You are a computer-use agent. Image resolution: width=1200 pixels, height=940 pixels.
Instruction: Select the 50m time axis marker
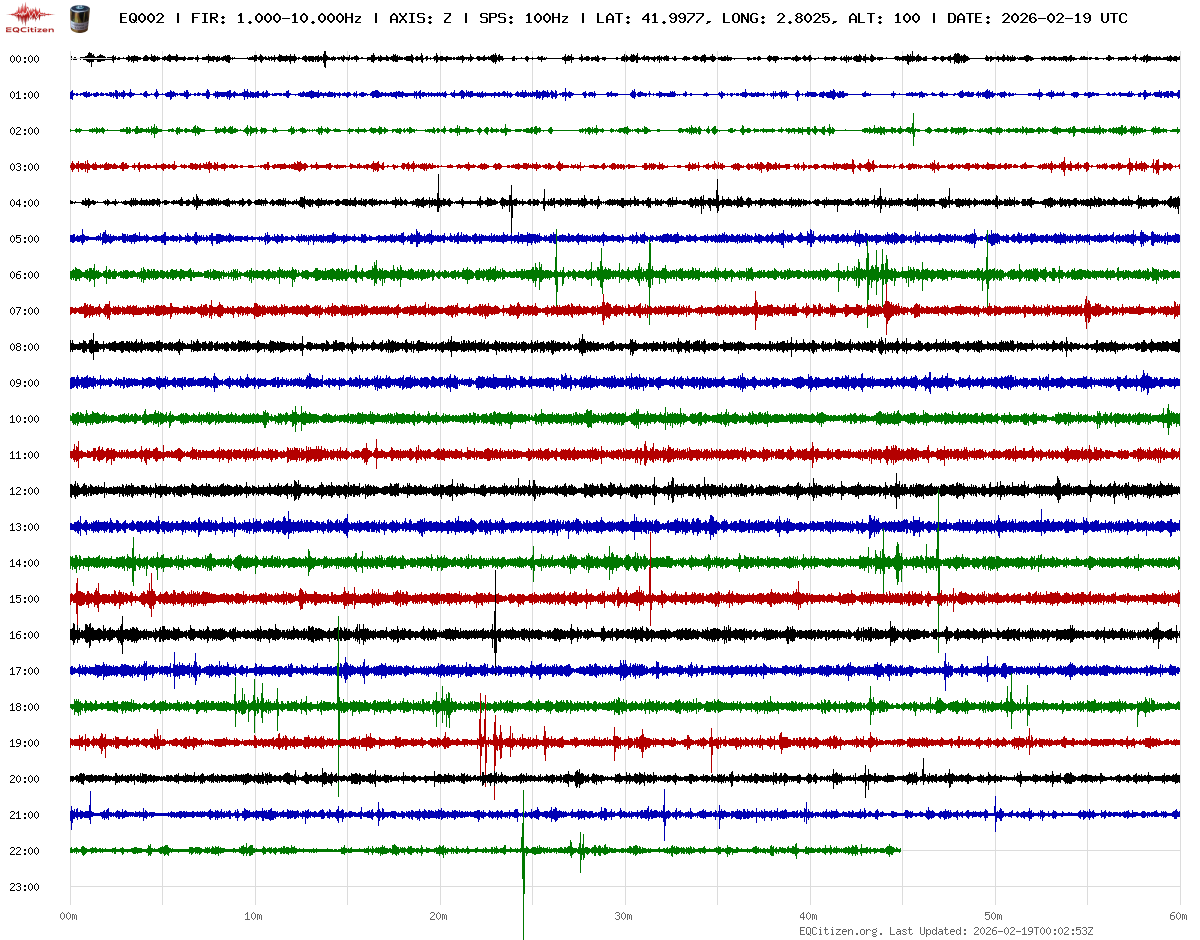(994, 916)
